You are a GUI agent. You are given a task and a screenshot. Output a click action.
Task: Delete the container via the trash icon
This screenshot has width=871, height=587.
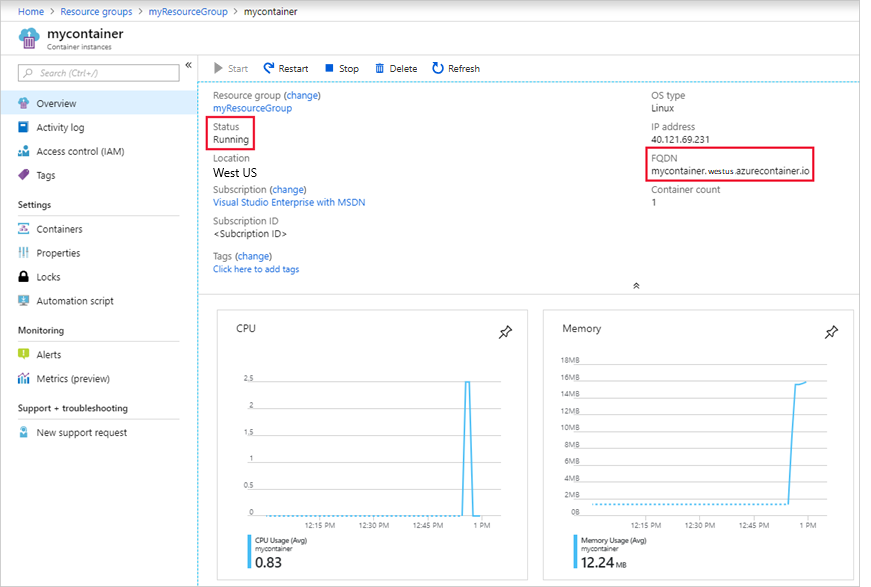(380, 69)
